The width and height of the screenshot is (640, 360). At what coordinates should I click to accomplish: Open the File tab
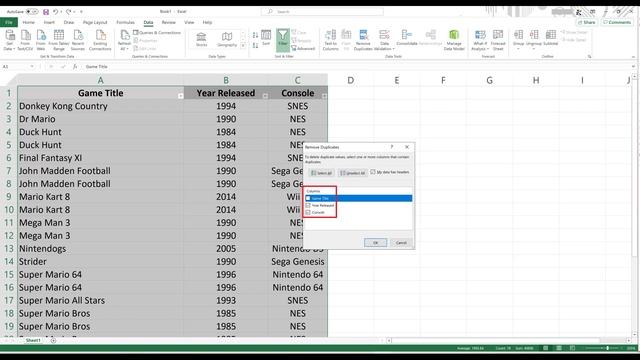(x=9, y=22)
